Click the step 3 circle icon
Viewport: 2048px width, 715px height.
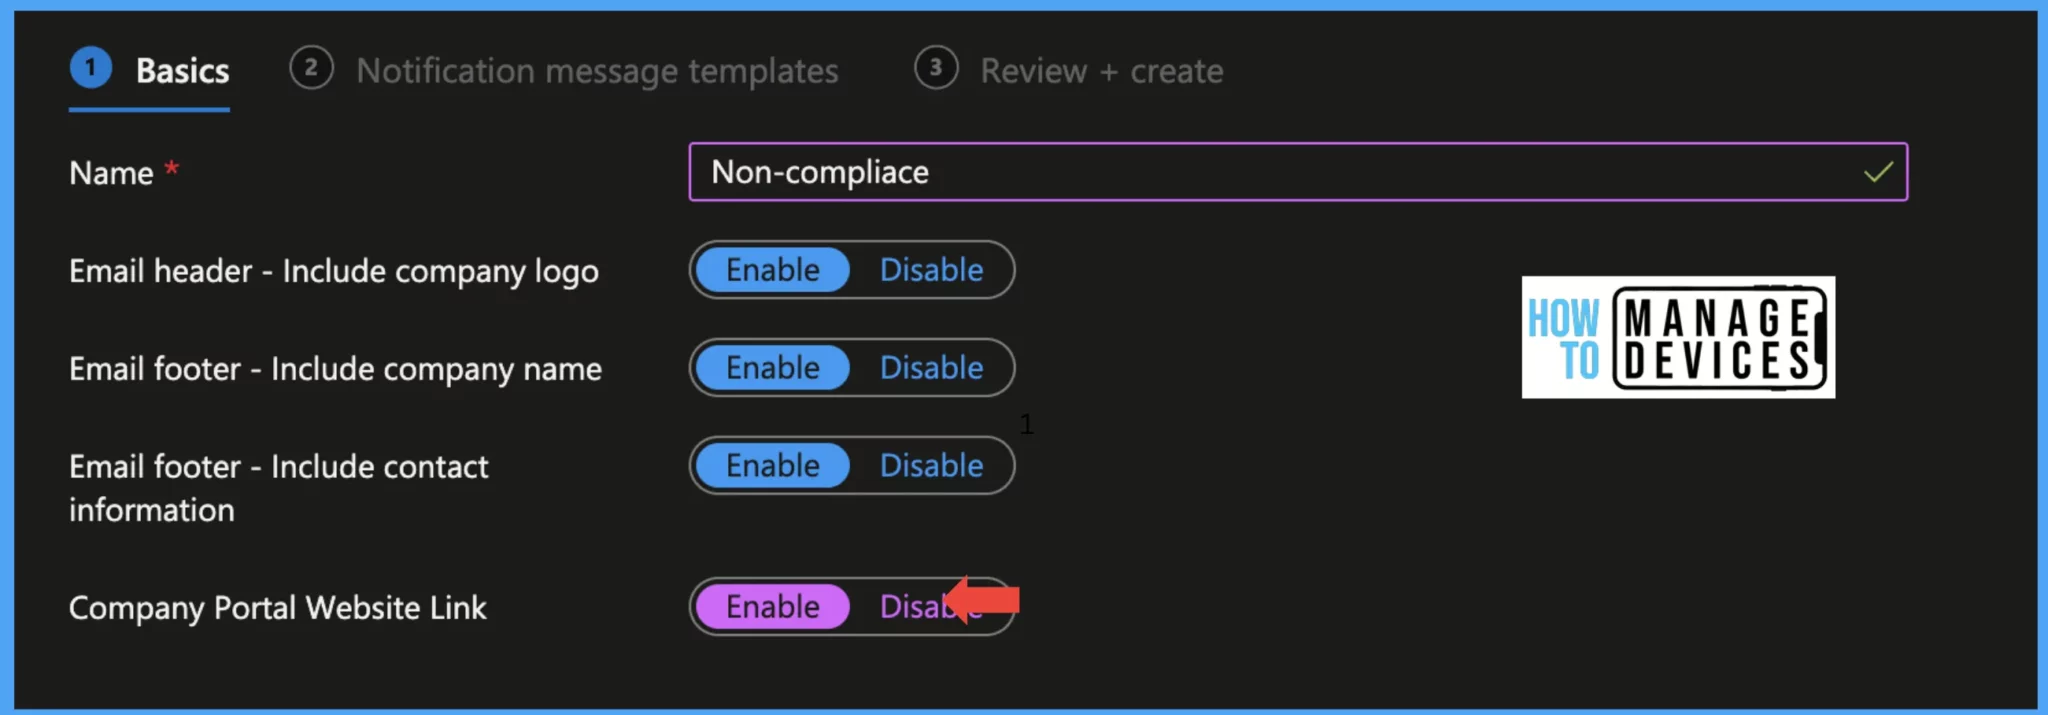(x=936, y=67)
